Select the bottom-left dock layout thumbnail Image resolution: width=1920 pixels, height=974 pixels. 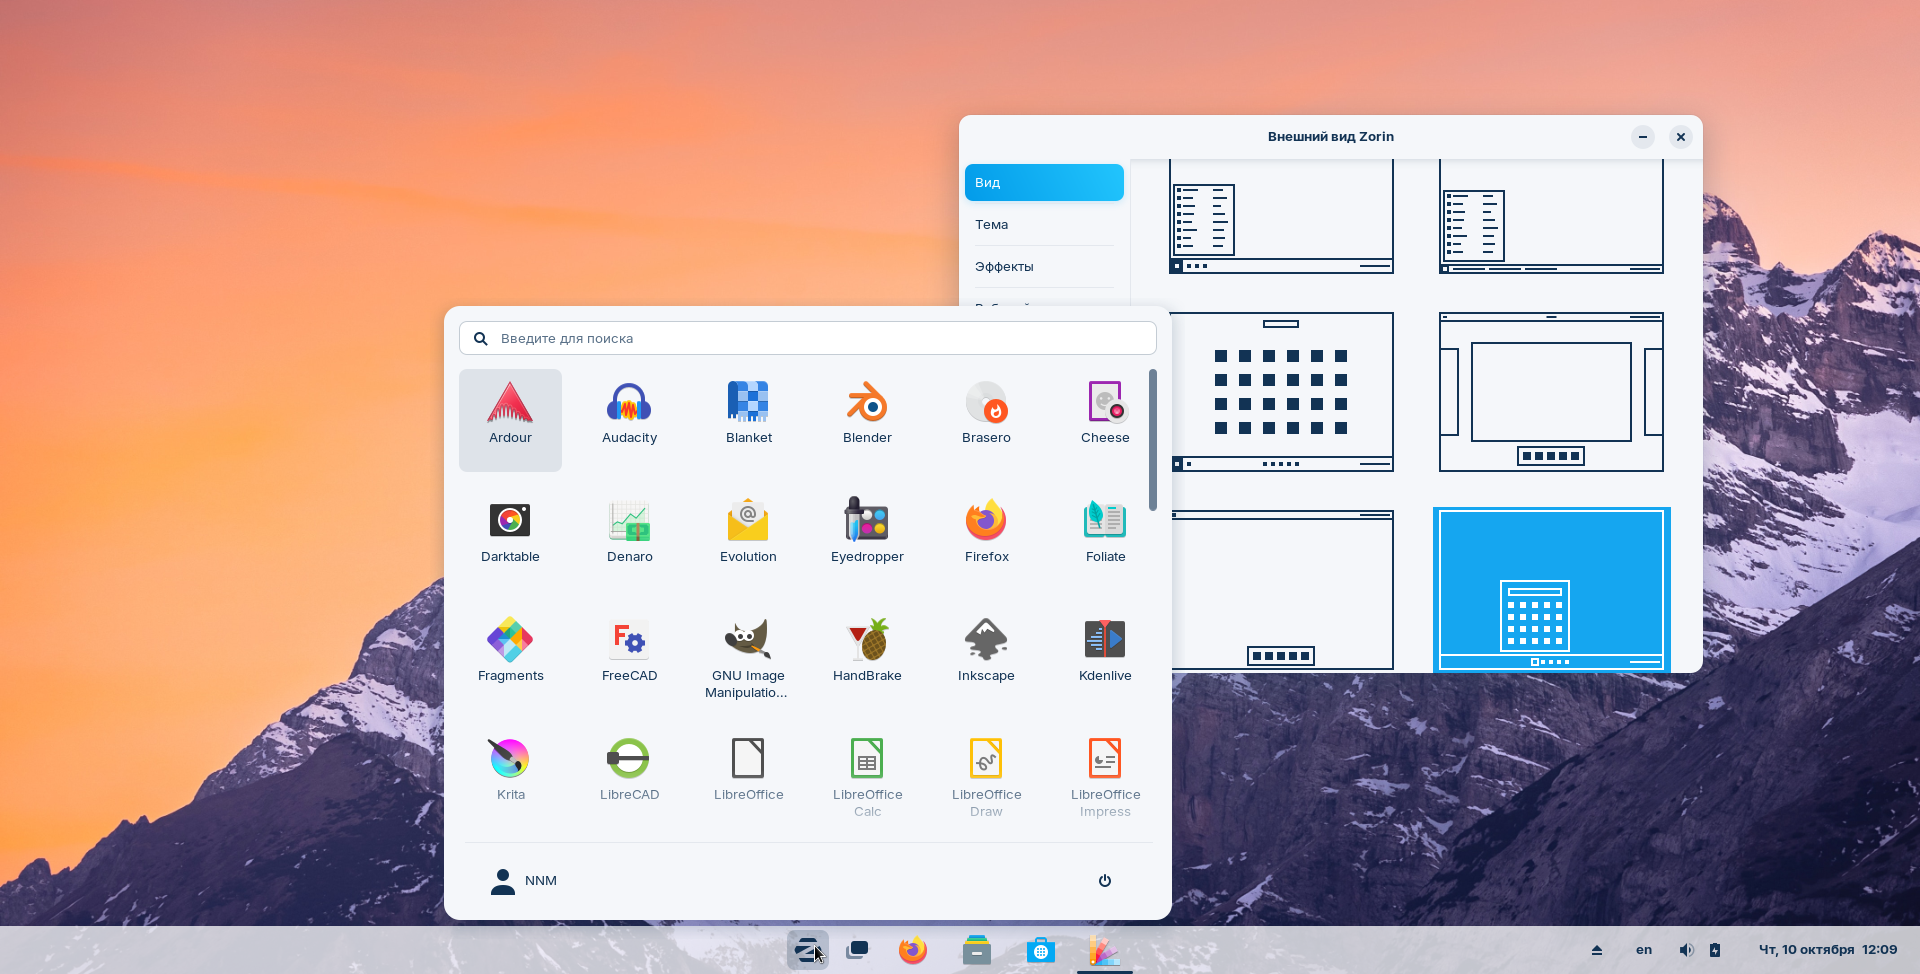click(1281, 590)
